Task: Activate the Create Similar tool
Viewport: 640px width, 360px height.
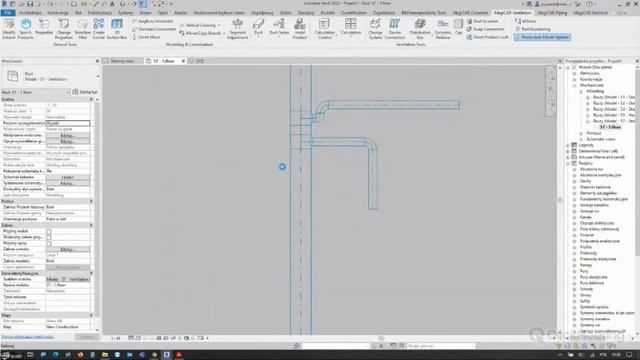Action: coord(98,29)
